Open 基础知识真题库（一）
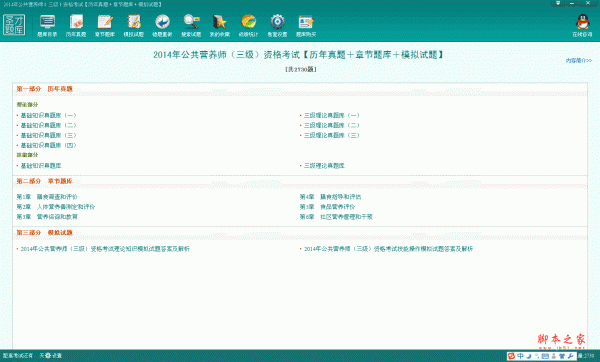Screen dimensions: 600x362 tap(49, 115)
